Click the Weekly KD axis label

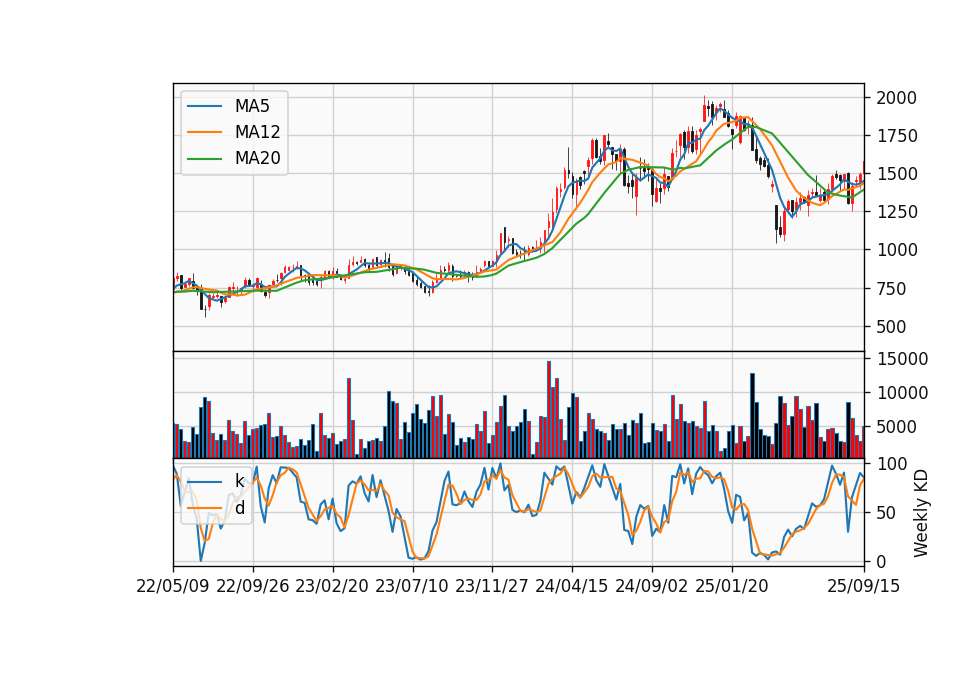921,513
